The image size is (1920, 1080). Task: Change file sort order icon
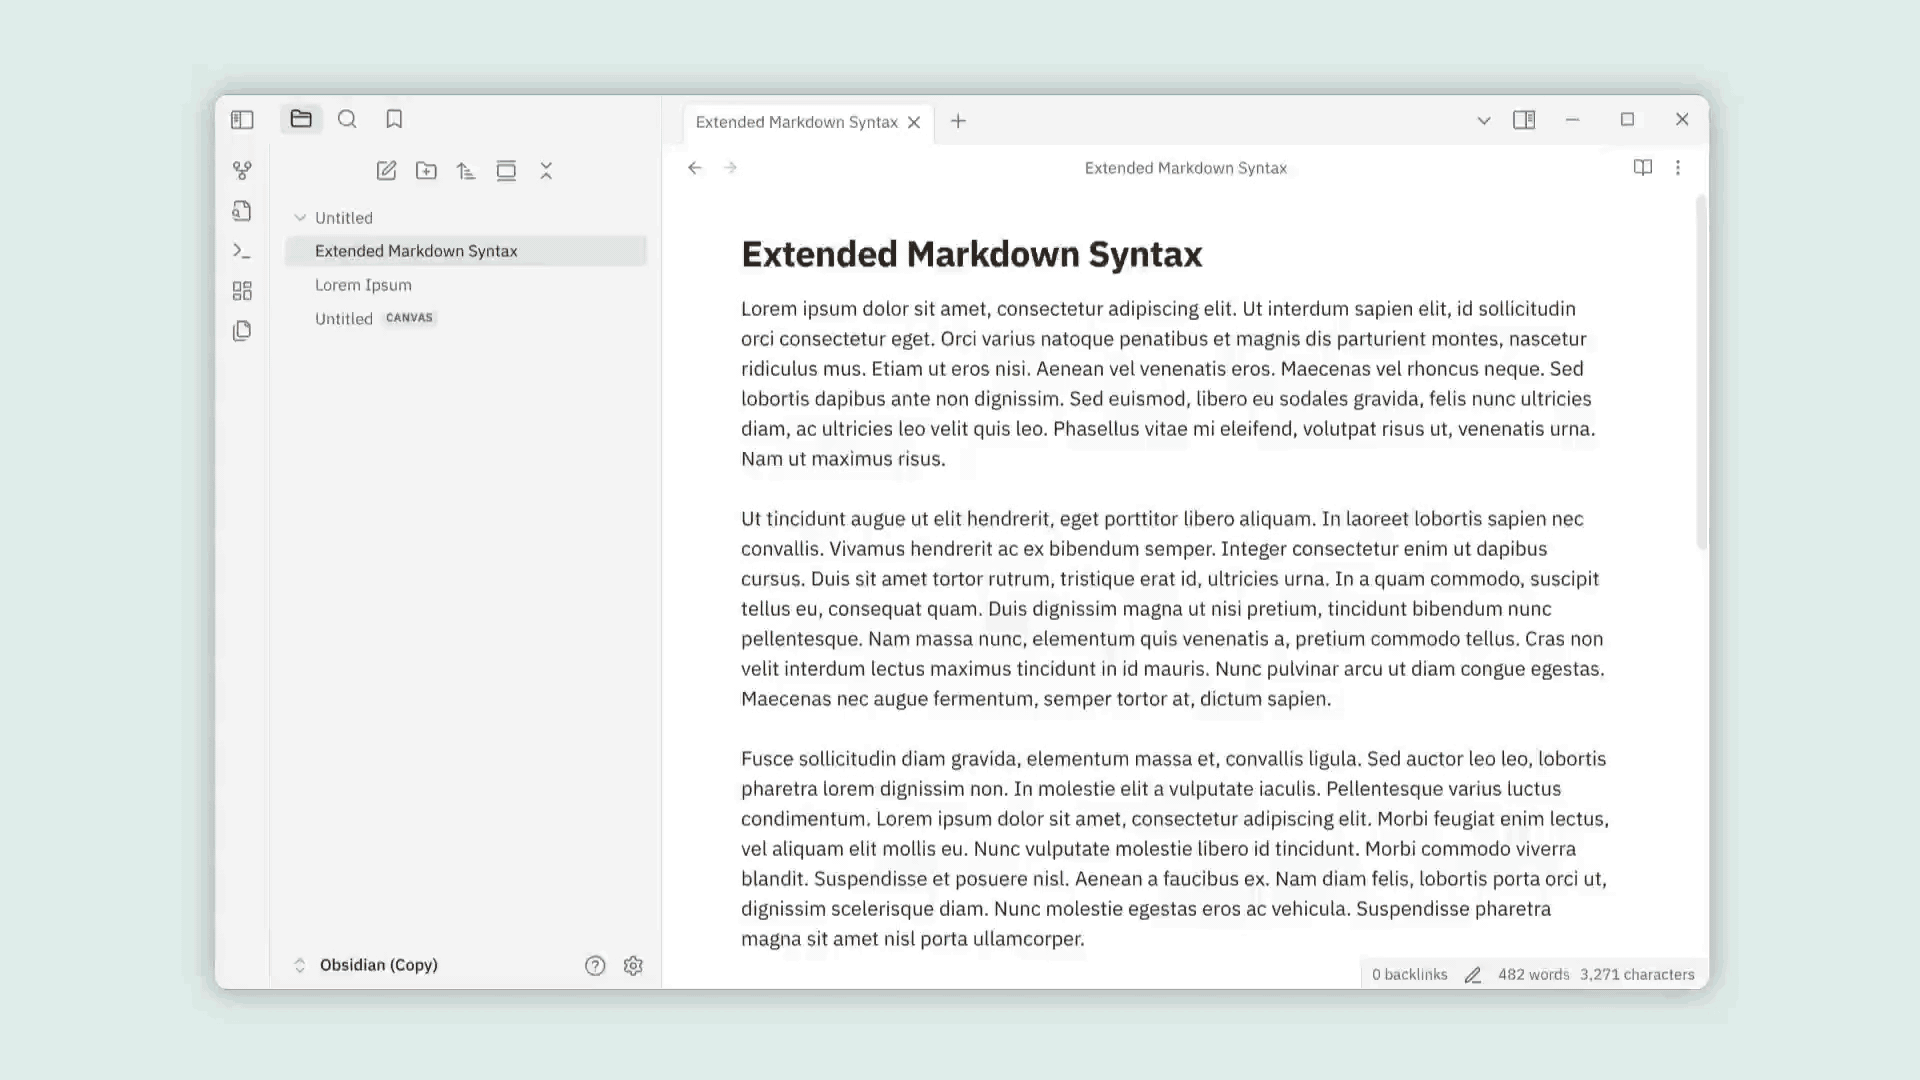(466, 171)
